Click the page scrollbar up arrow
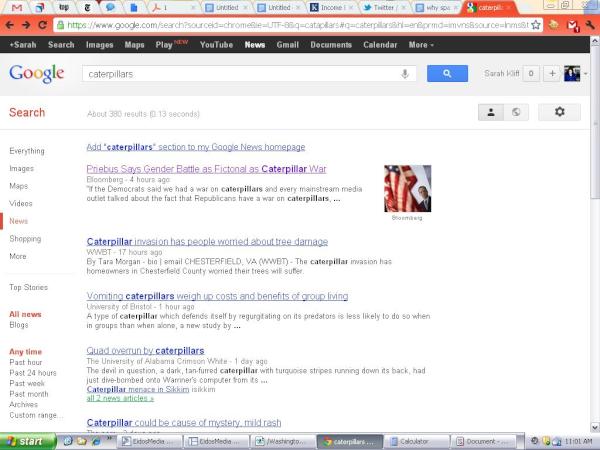600x450 pixels. tap(595, 41)
